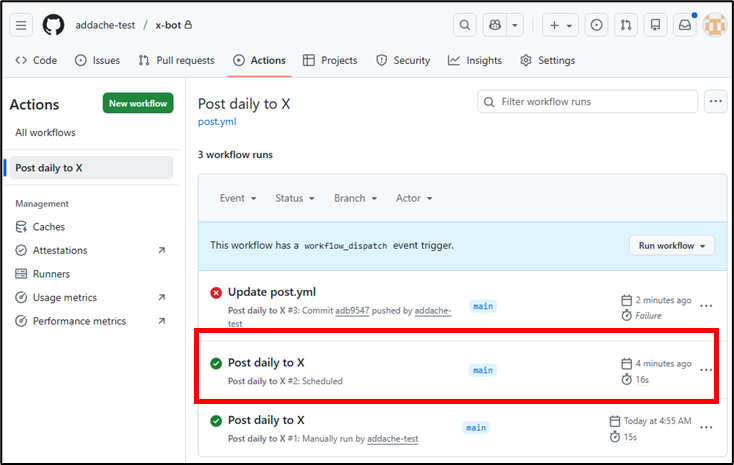The image size is (734, 465).
Task: Open the search magnifier in header
Action: (465, 25)
